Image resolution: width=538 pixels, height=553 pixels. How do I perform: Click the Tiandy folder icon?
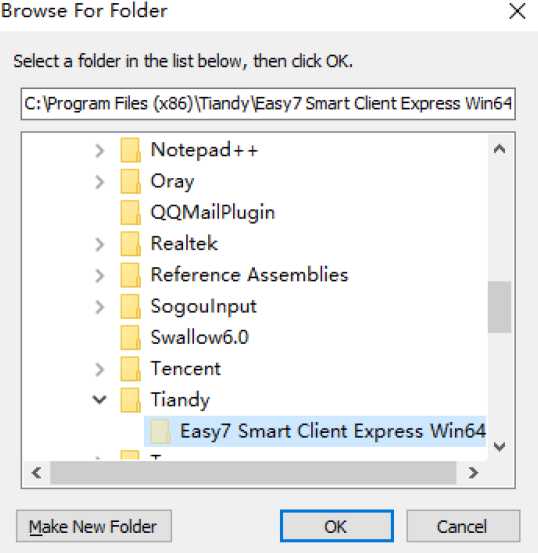[131, 400]
